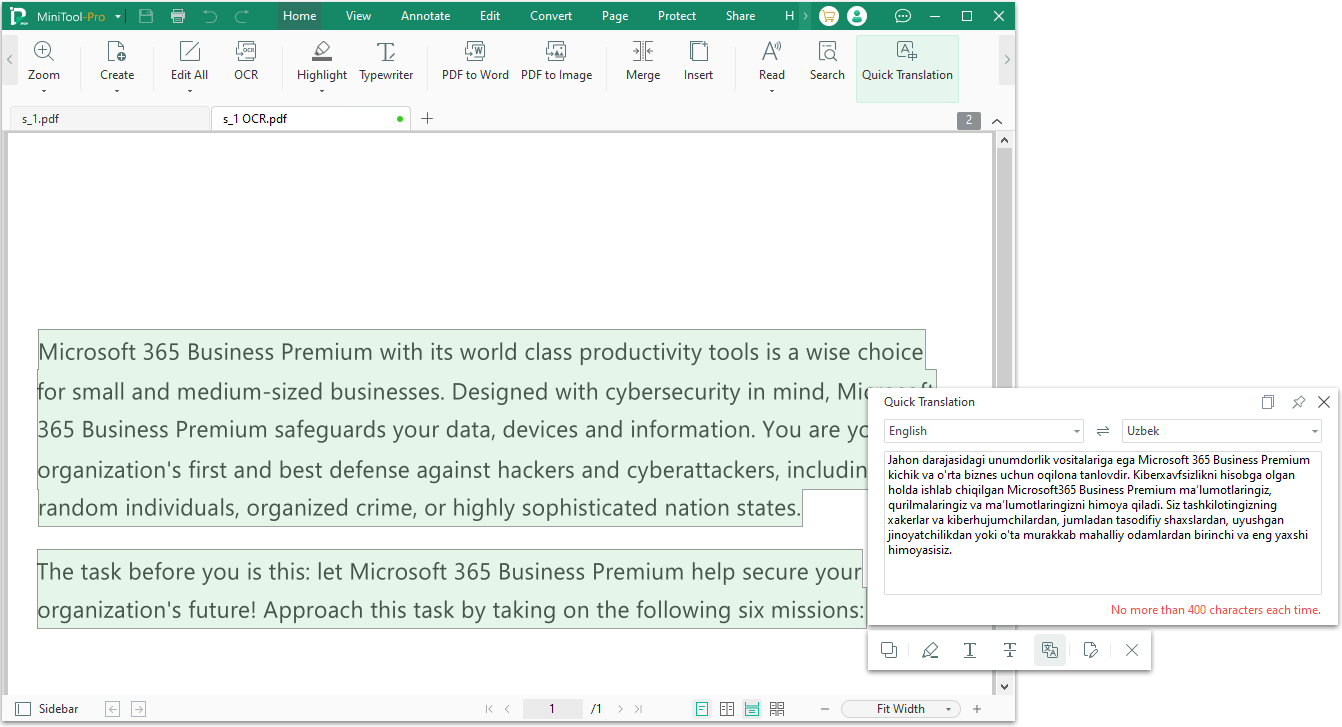Select two-page view mode
Image resolution: width=1342 pixels, height=727 pixels.
[x=727, y=709]
